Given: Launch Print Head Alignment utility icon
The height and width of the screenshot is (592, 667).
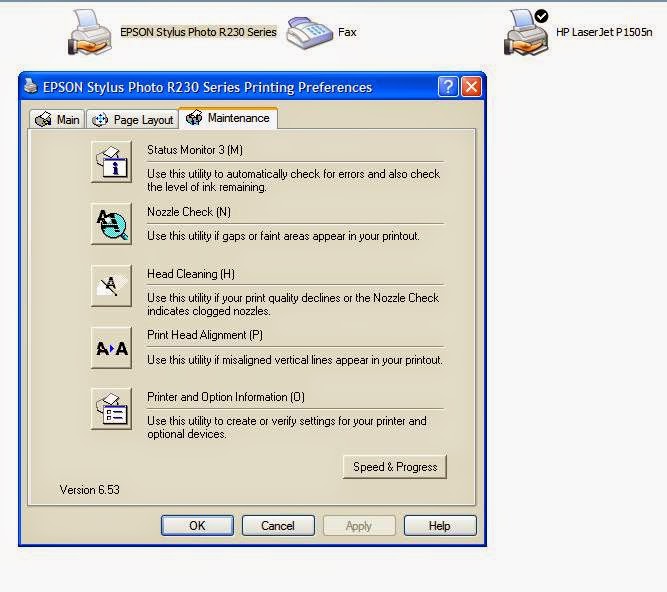Looking at the screenshot, I should click(x=111, y=348).
